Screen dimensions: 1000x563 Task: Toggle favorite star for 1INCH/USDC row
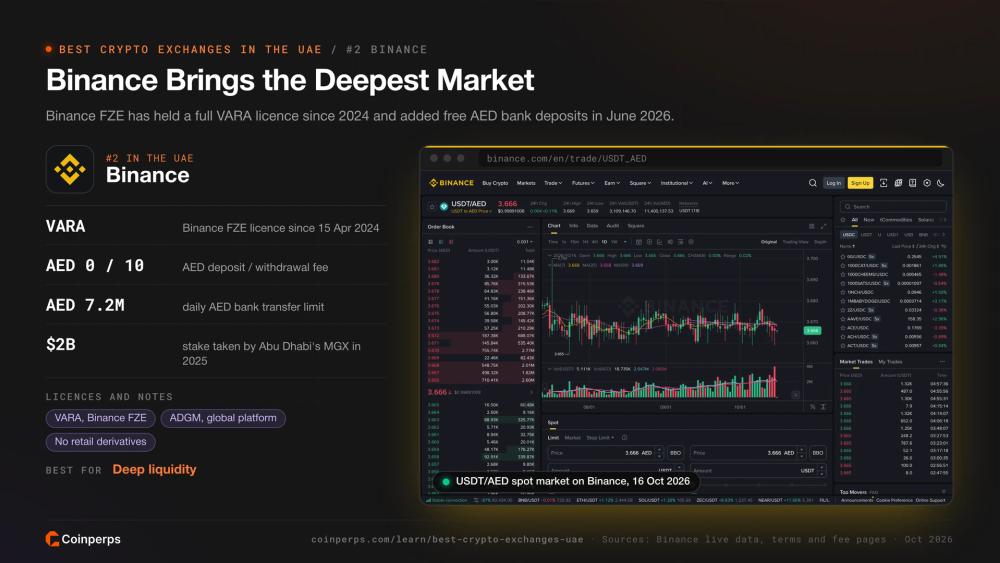(842, 292)
